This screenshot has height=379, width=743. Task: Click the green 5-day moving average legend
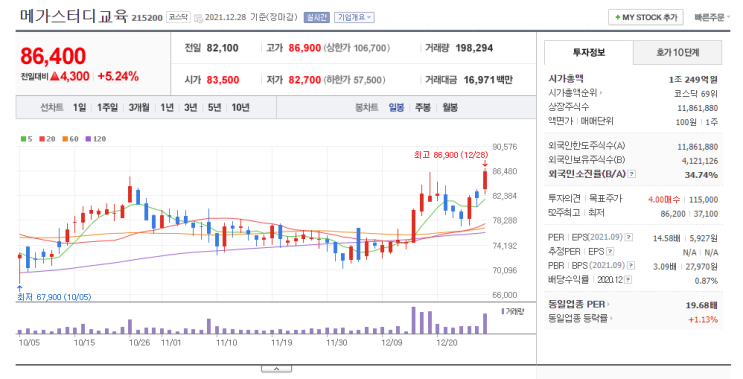click(27, 139)
